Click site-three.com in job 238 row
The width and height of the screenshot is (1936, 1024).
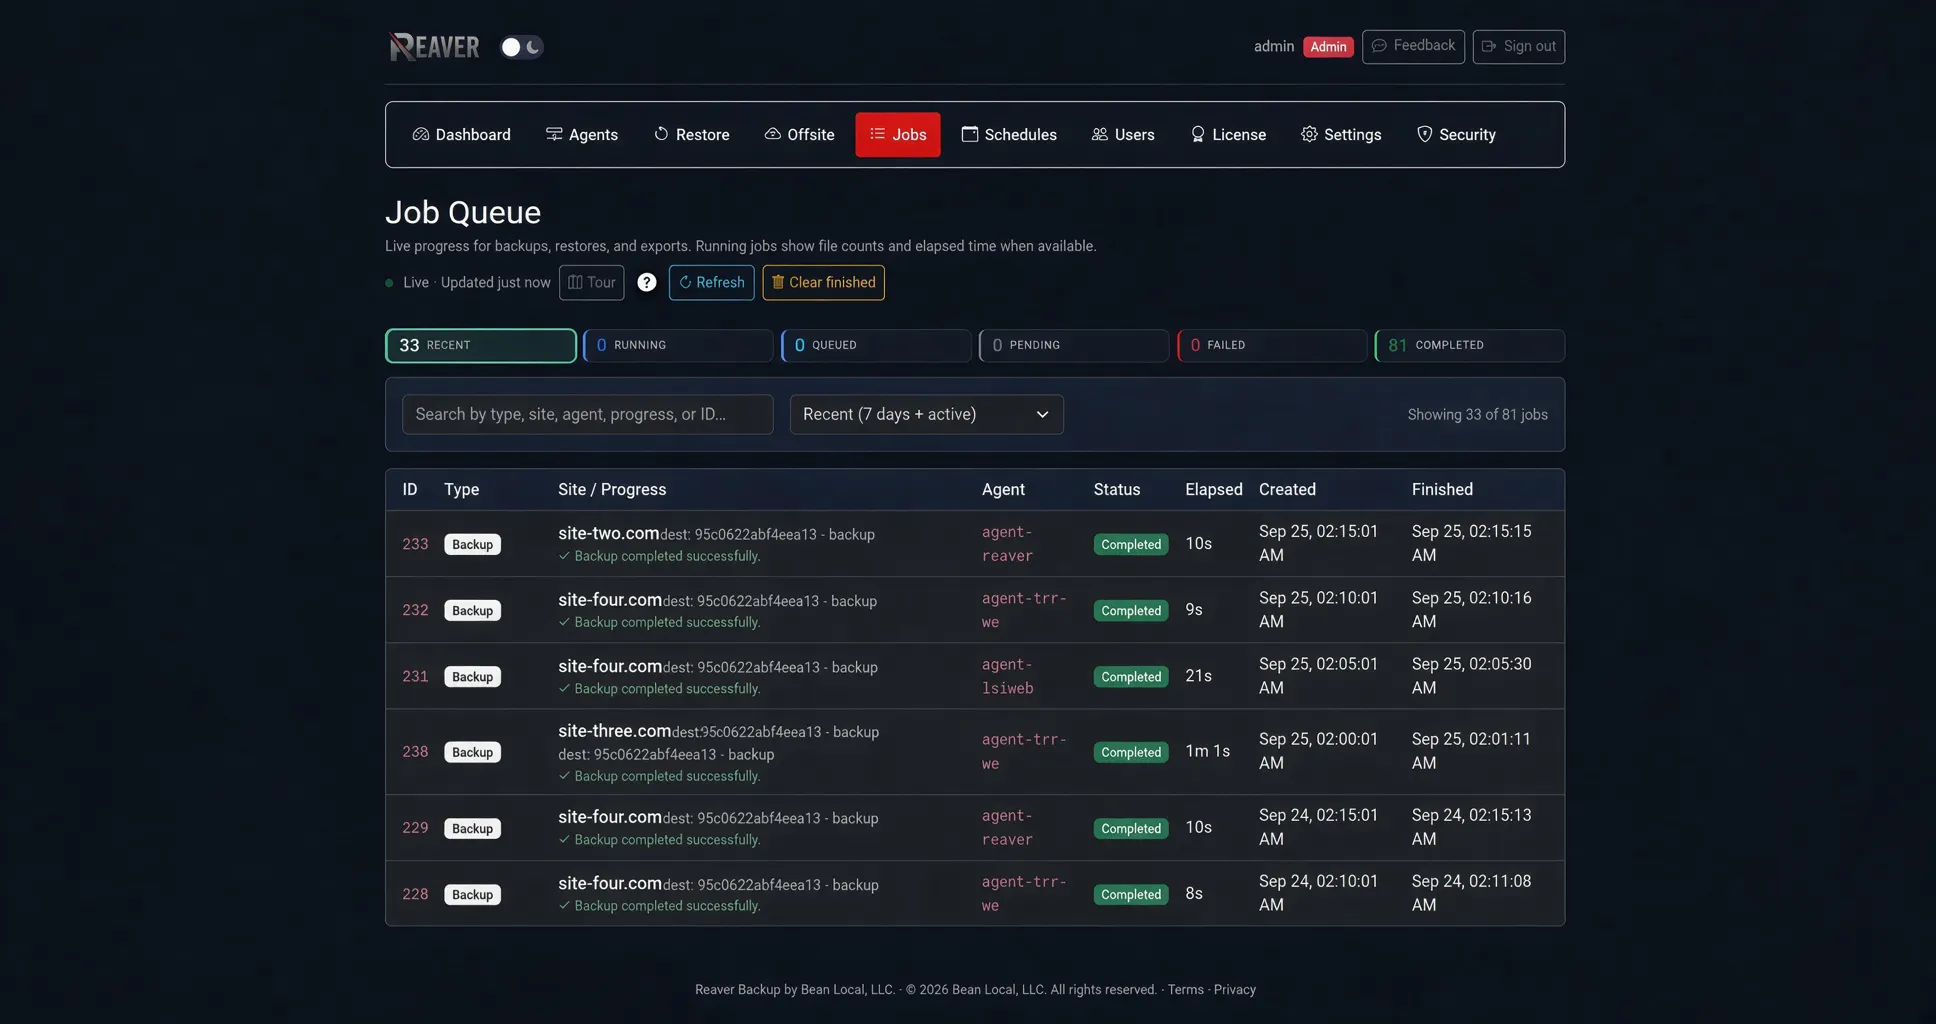pyautogui.click(x=614, y=731)
